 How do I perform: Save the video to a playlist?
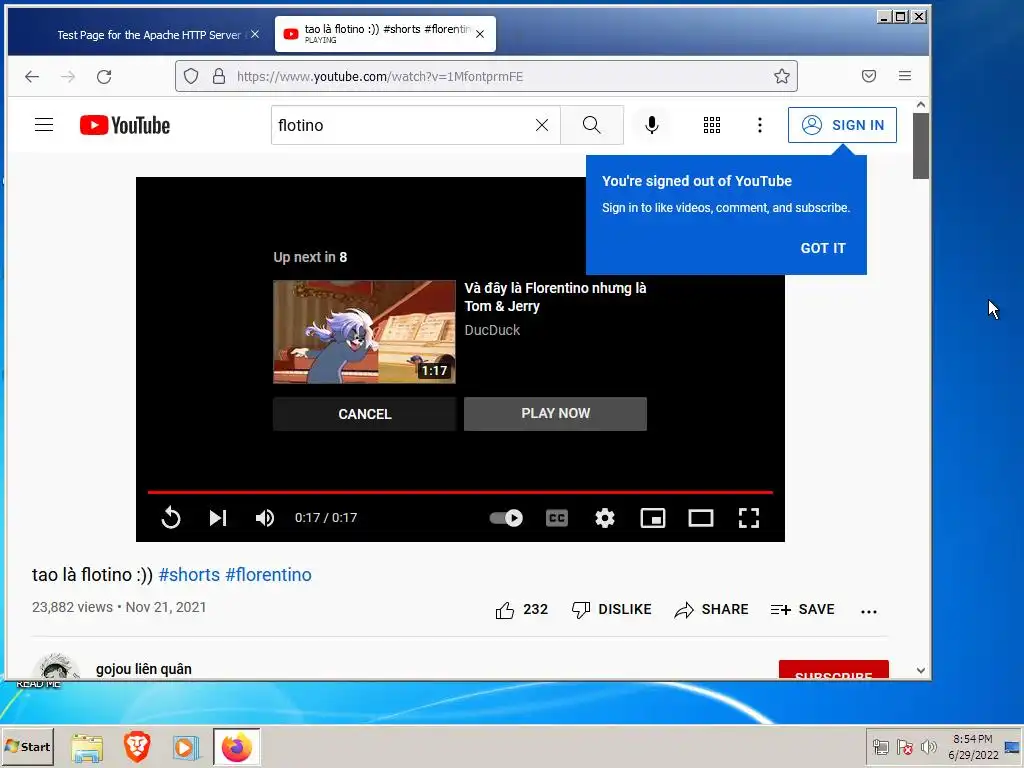click(803, 610)
